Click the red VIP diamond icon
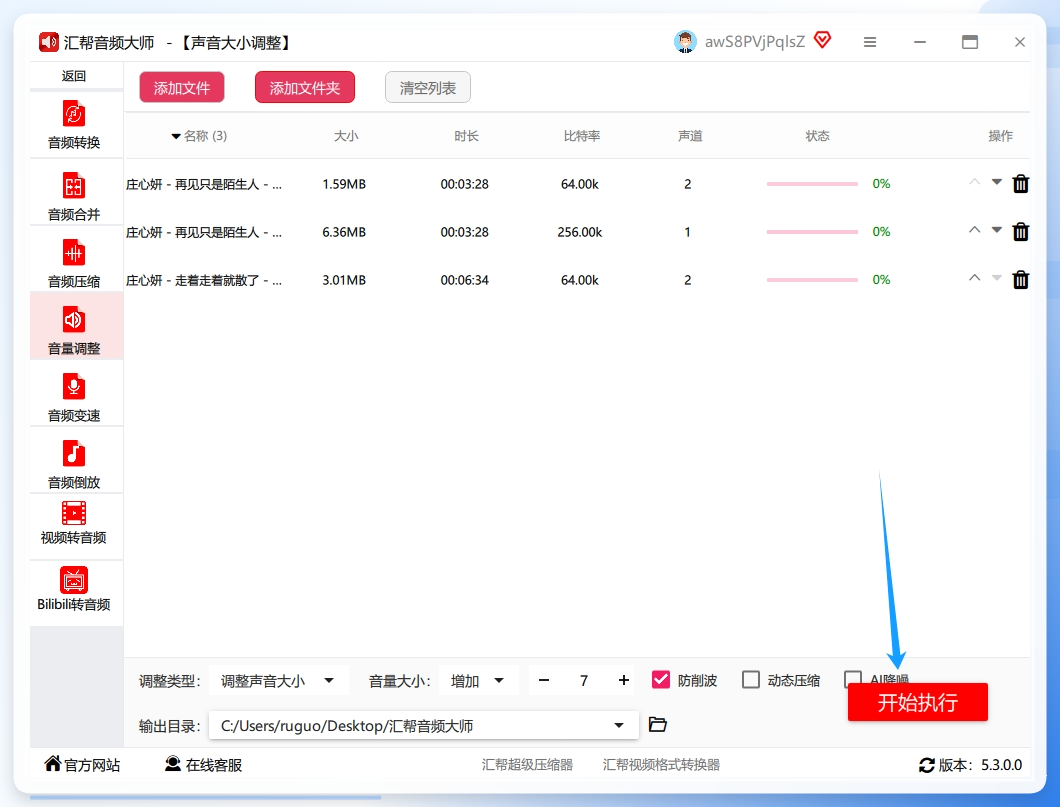 (822, 41)
